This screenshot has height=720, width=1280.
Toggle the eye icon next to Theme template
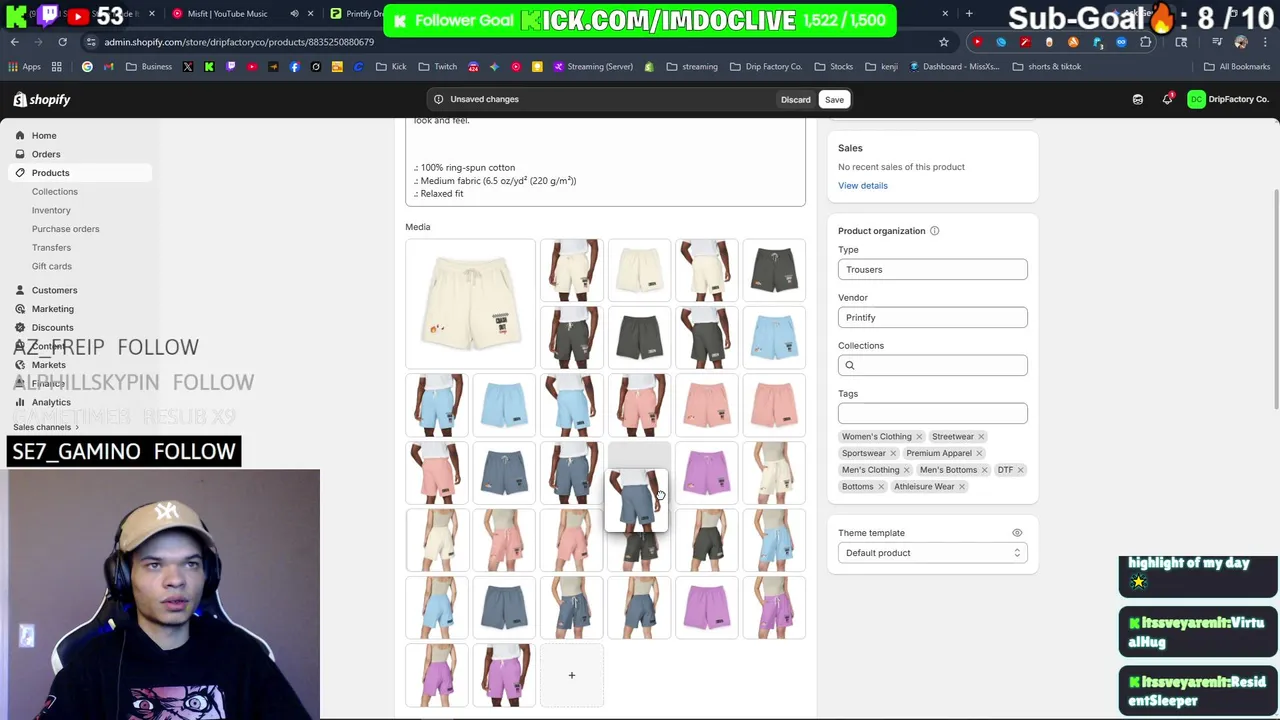pos(1017,533)
